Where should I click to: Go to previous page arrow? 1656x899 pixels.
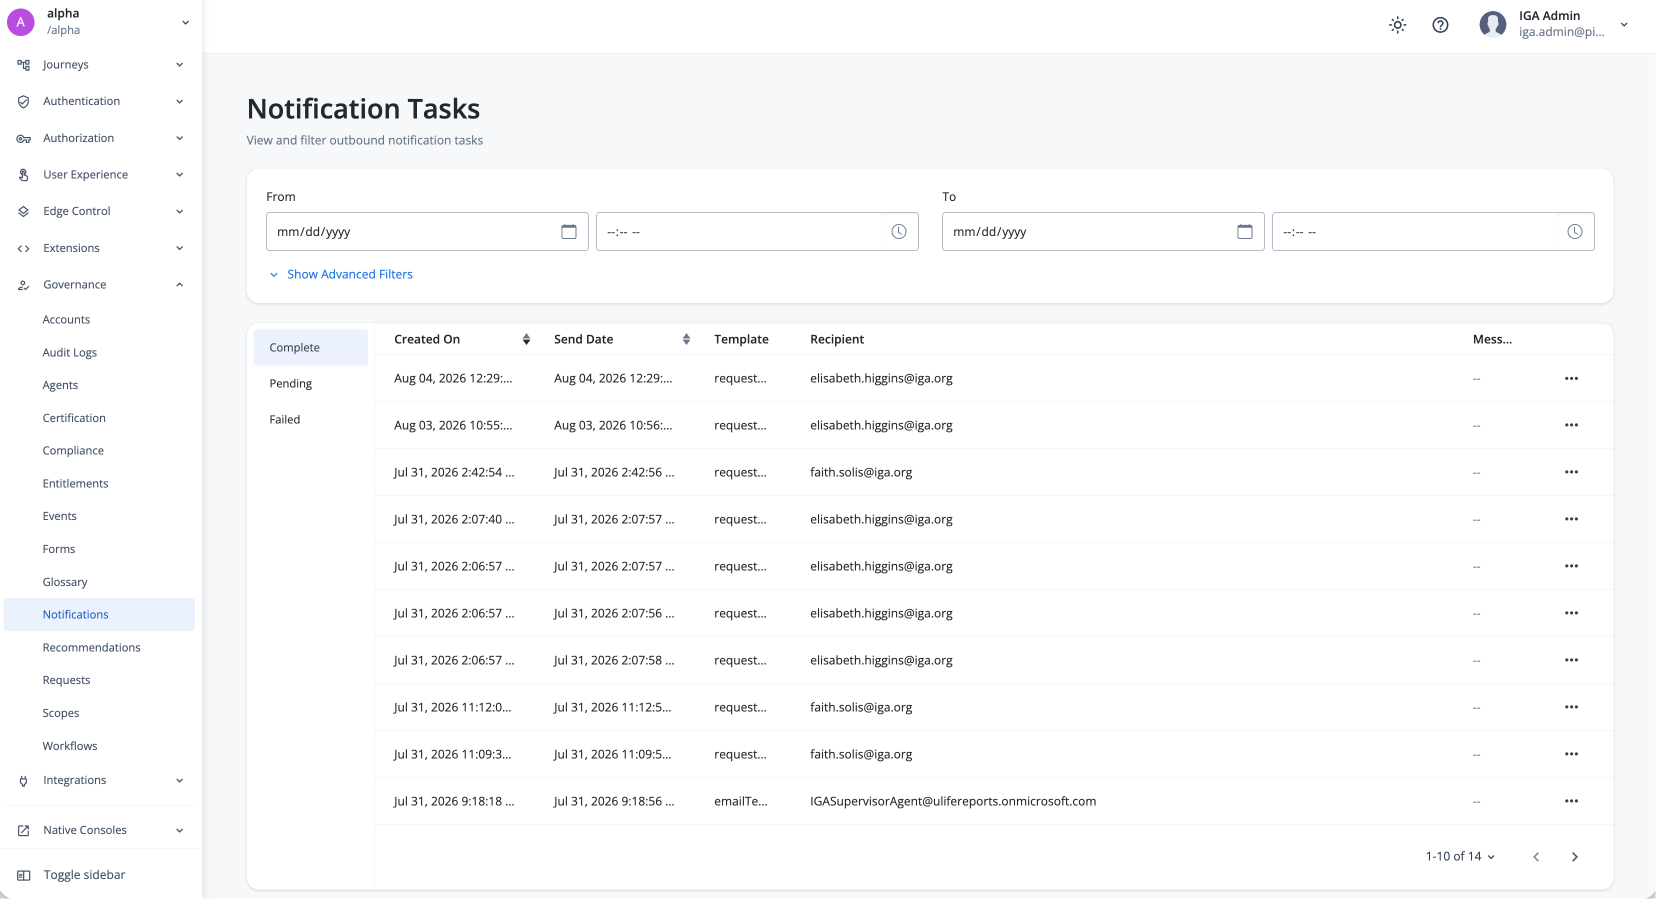point(1536,857)
